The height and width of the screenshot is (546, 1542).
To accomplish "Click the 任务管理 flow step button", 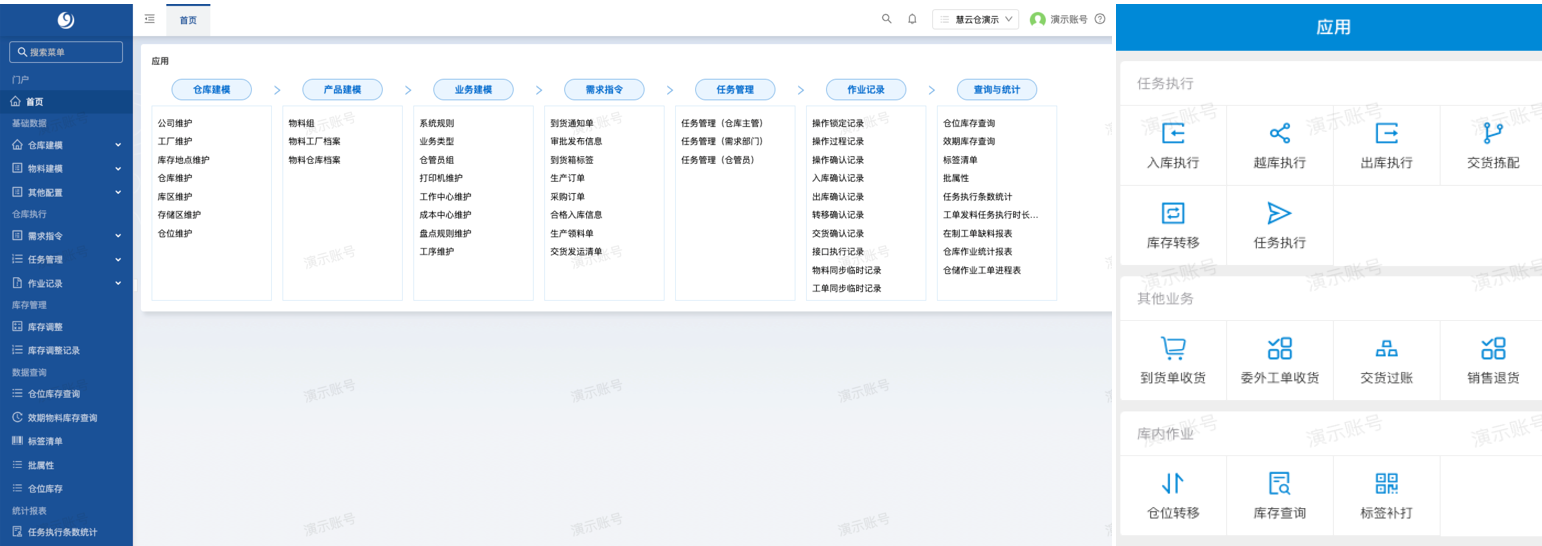I will coord(735,89).
